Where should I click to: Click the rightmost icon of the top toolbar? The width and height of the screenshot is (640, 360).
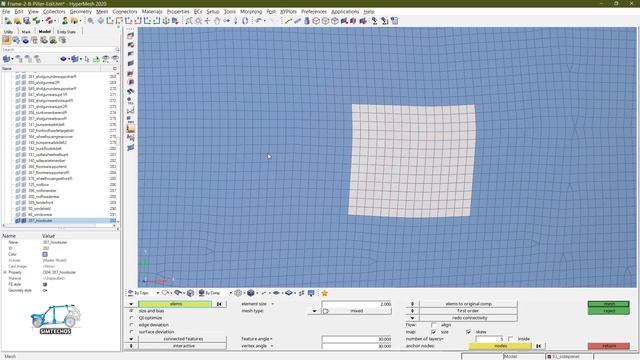(394, 20)
